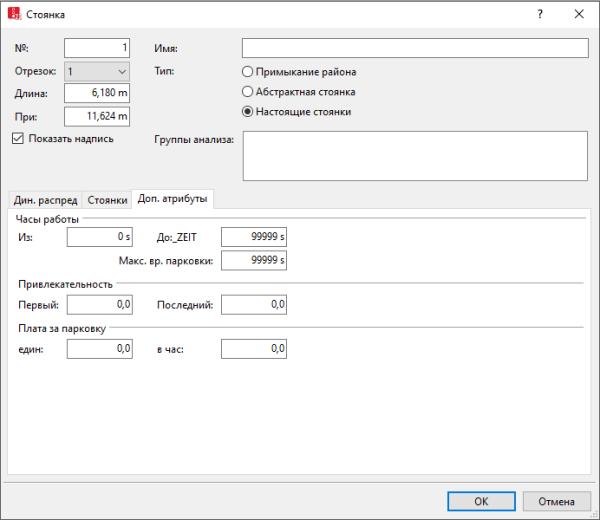Select Примыкание района radio option
Viewport: 600px width, 520px height.
(248, 72)
